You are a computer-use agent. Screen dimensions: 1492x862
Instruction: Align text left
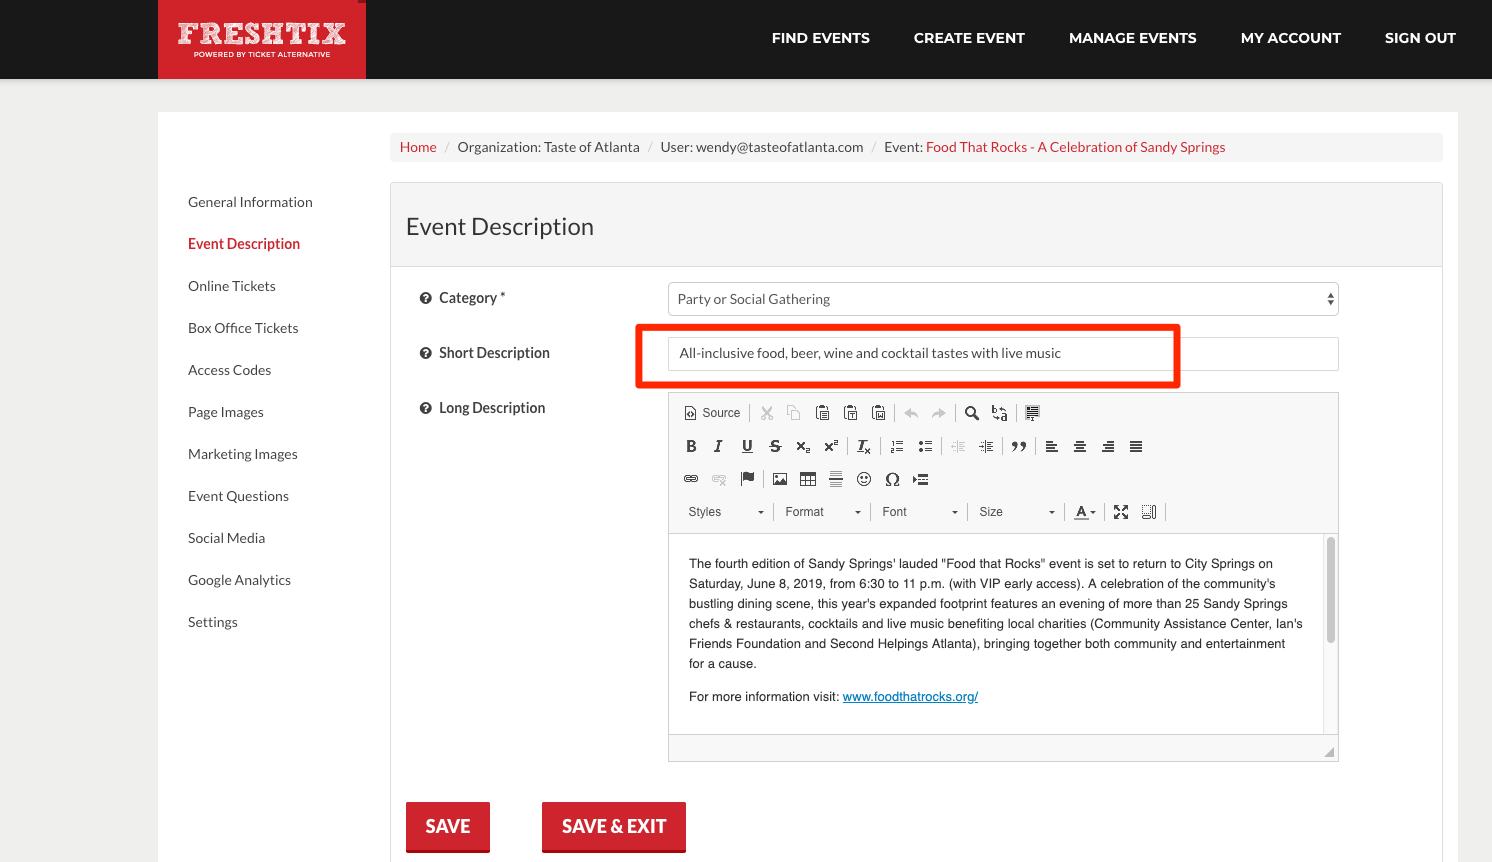click(x=1052, y=446)
